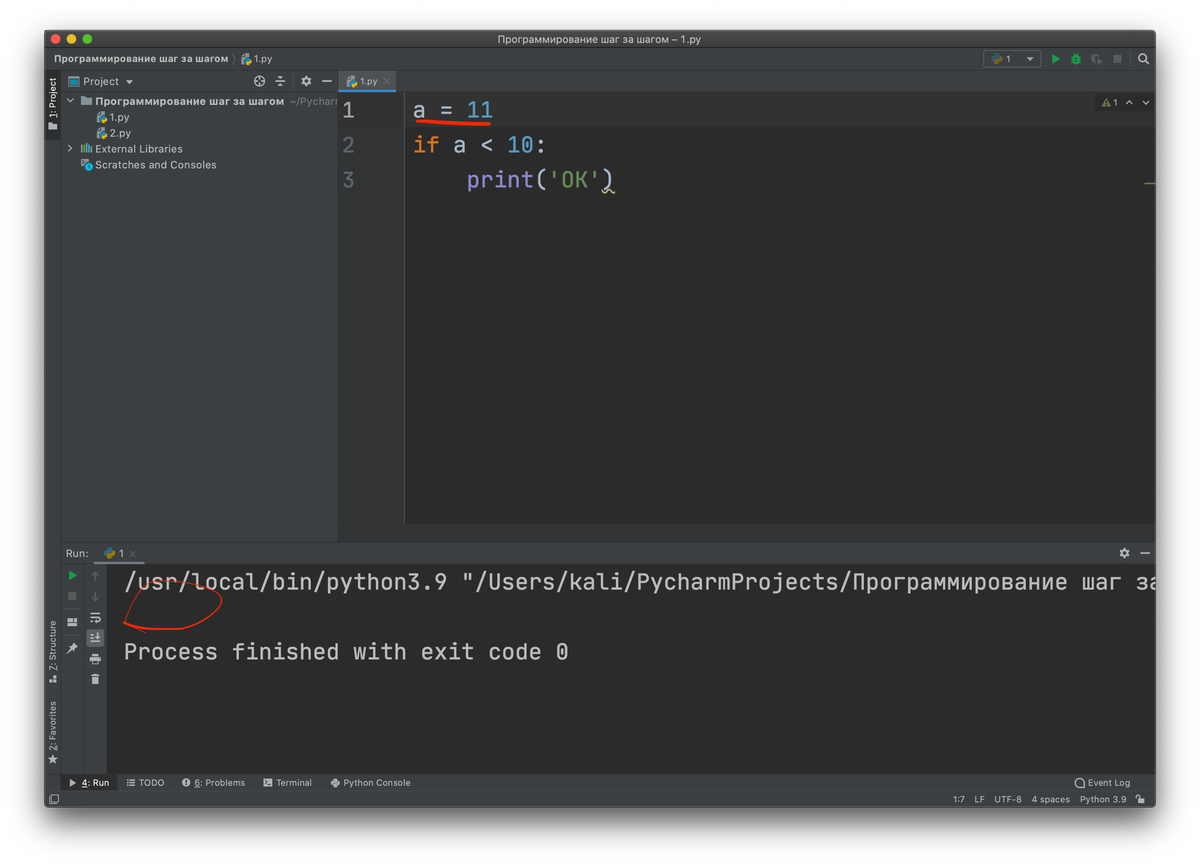Expand the External Libraries node
Screen dimensions: 1200x866
(x=70, y=149)
